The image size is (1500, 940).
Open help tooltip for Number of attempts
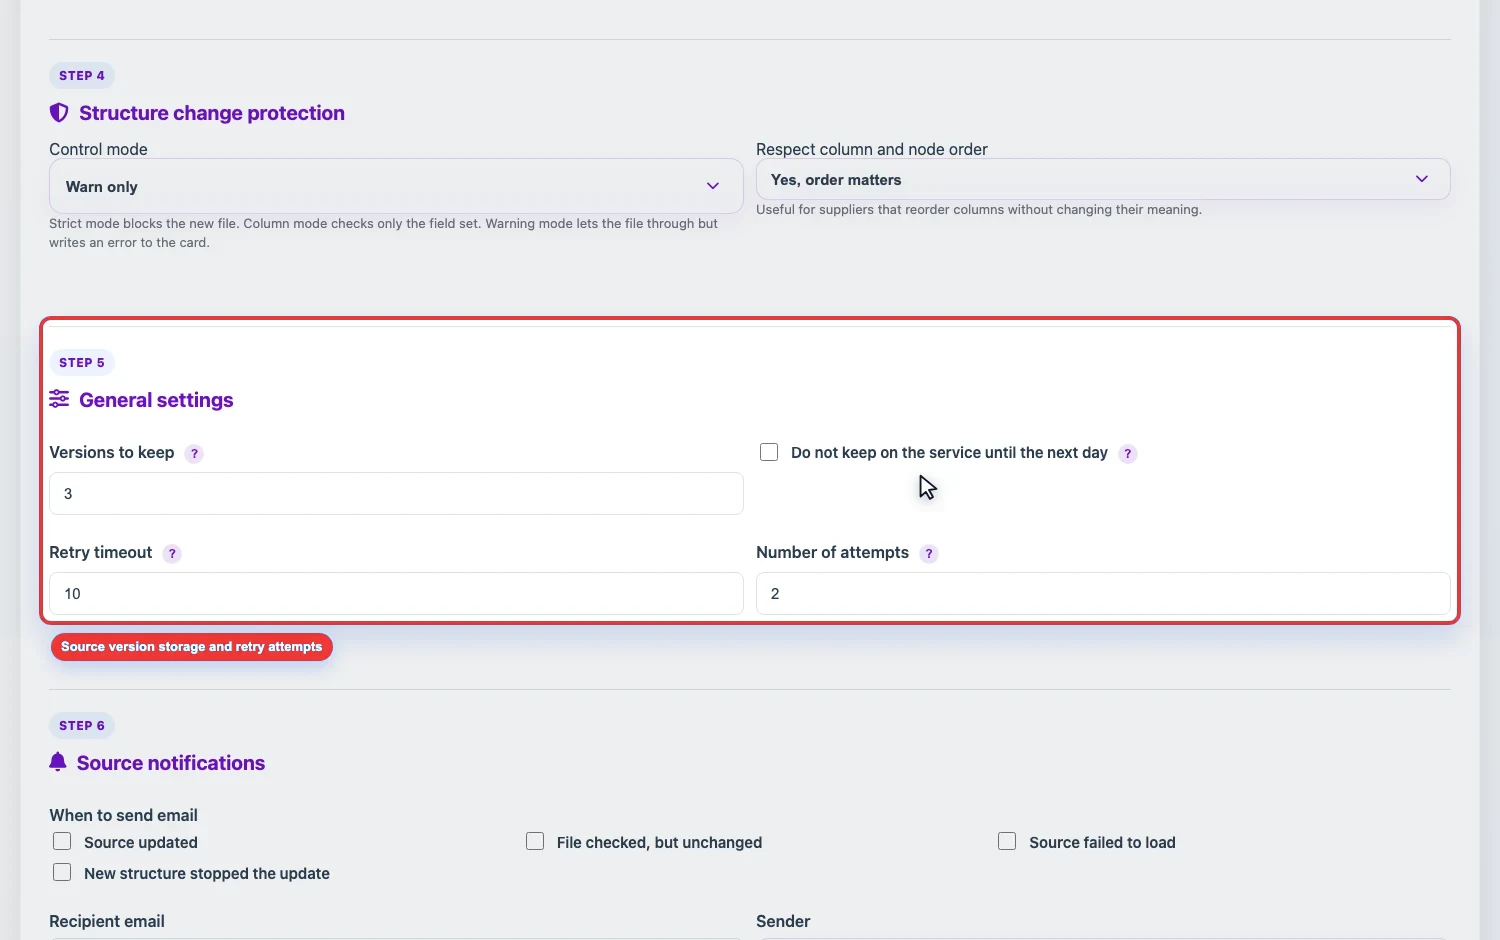coord(929,553)
